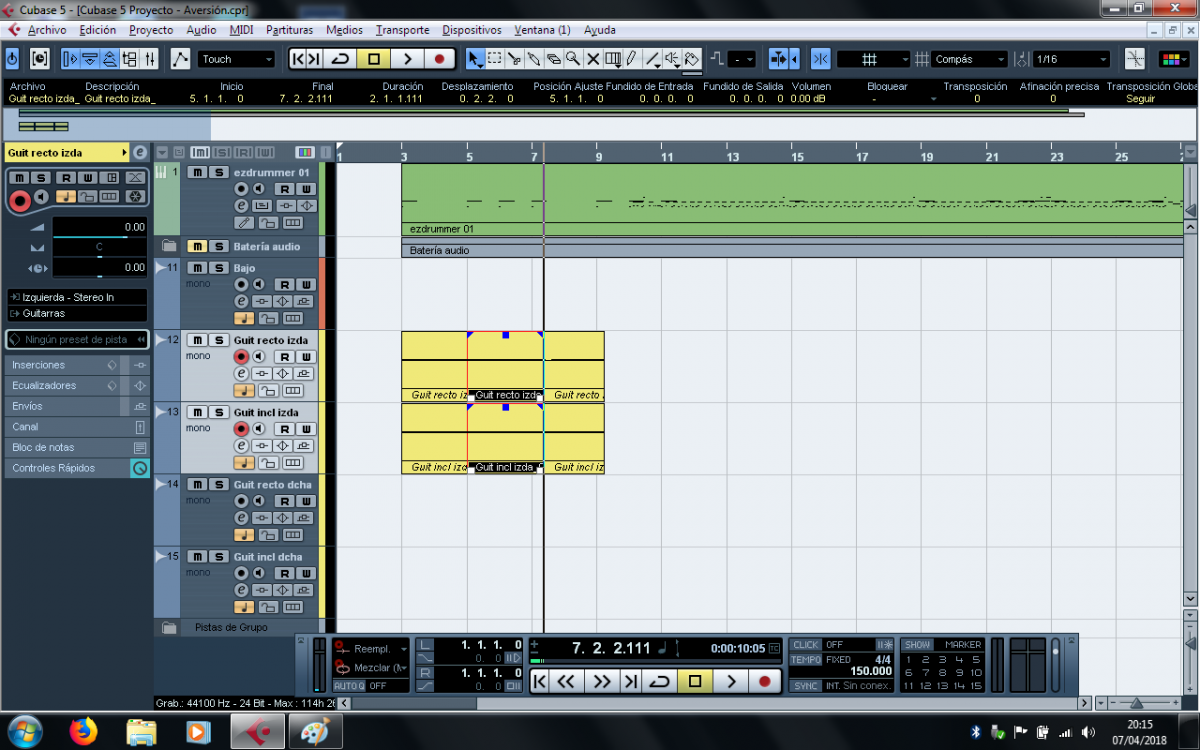Show the Inspector panel
The image size is (1200, 750).
coord(69,59)
